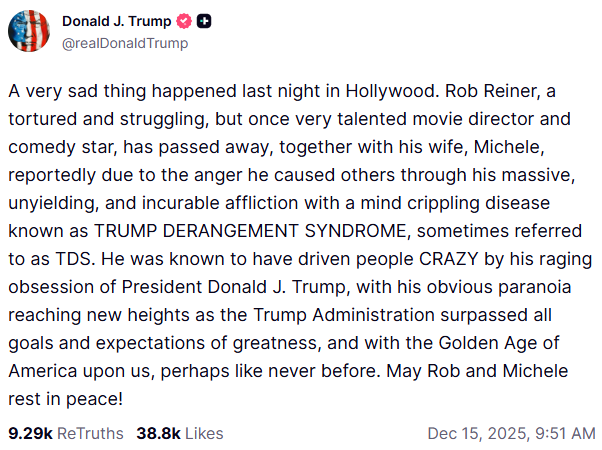The width and height of the screenshot is (602, 450).
Task: Click the black plus badge icon
Action: coord(204,22)
